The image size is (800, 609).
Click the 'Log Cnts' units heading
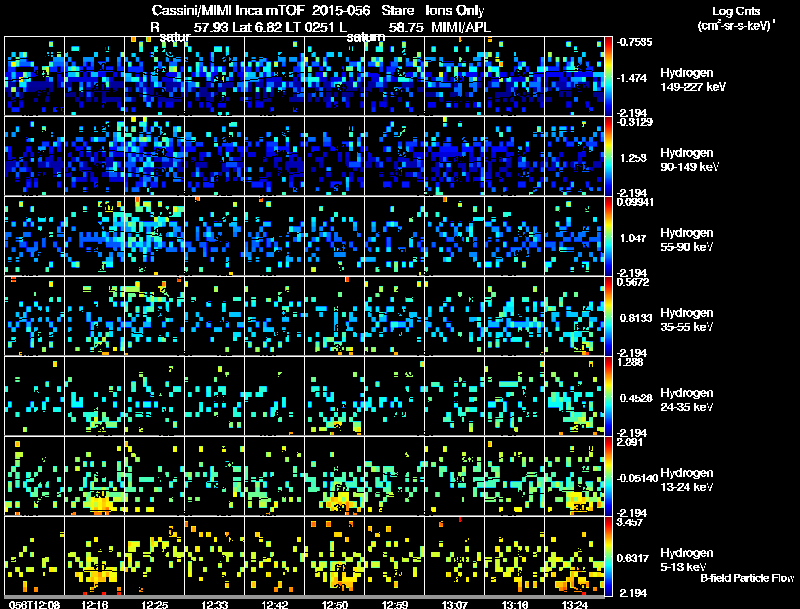[736, 11]
